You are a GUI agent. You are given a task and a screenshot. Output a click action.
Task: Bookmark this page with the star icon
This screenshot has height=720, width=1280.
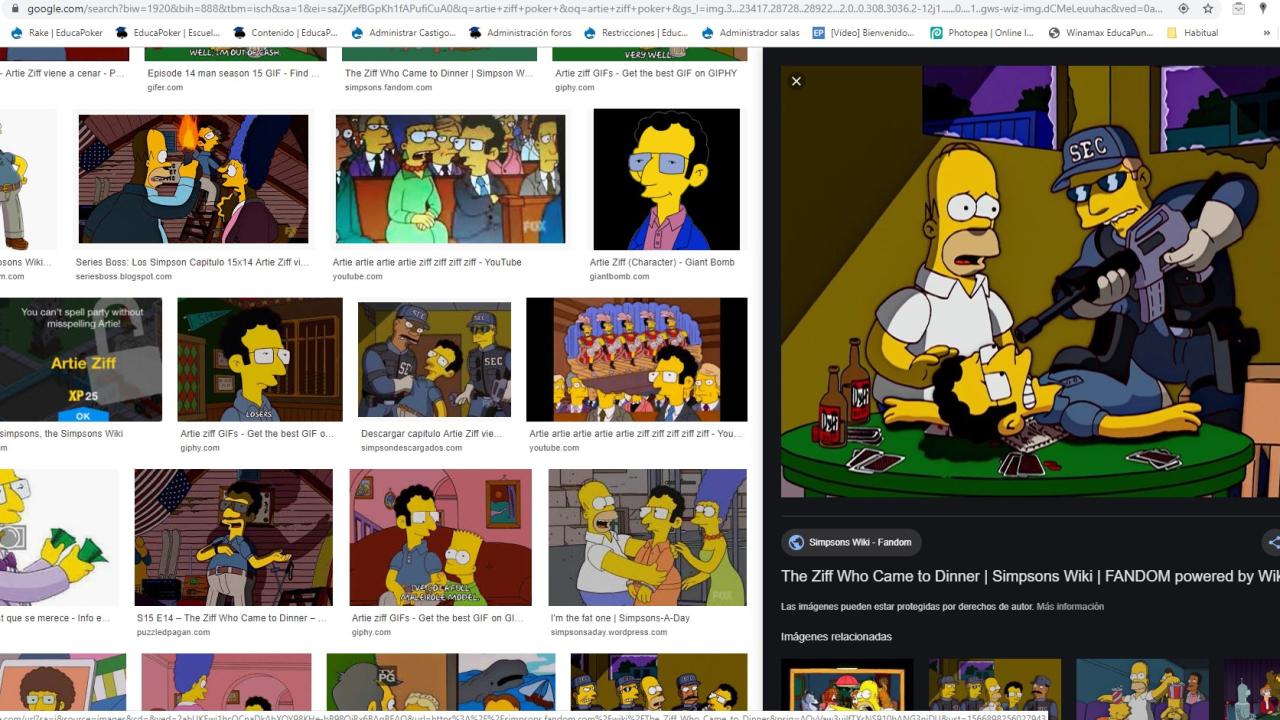coord(1208,8)
